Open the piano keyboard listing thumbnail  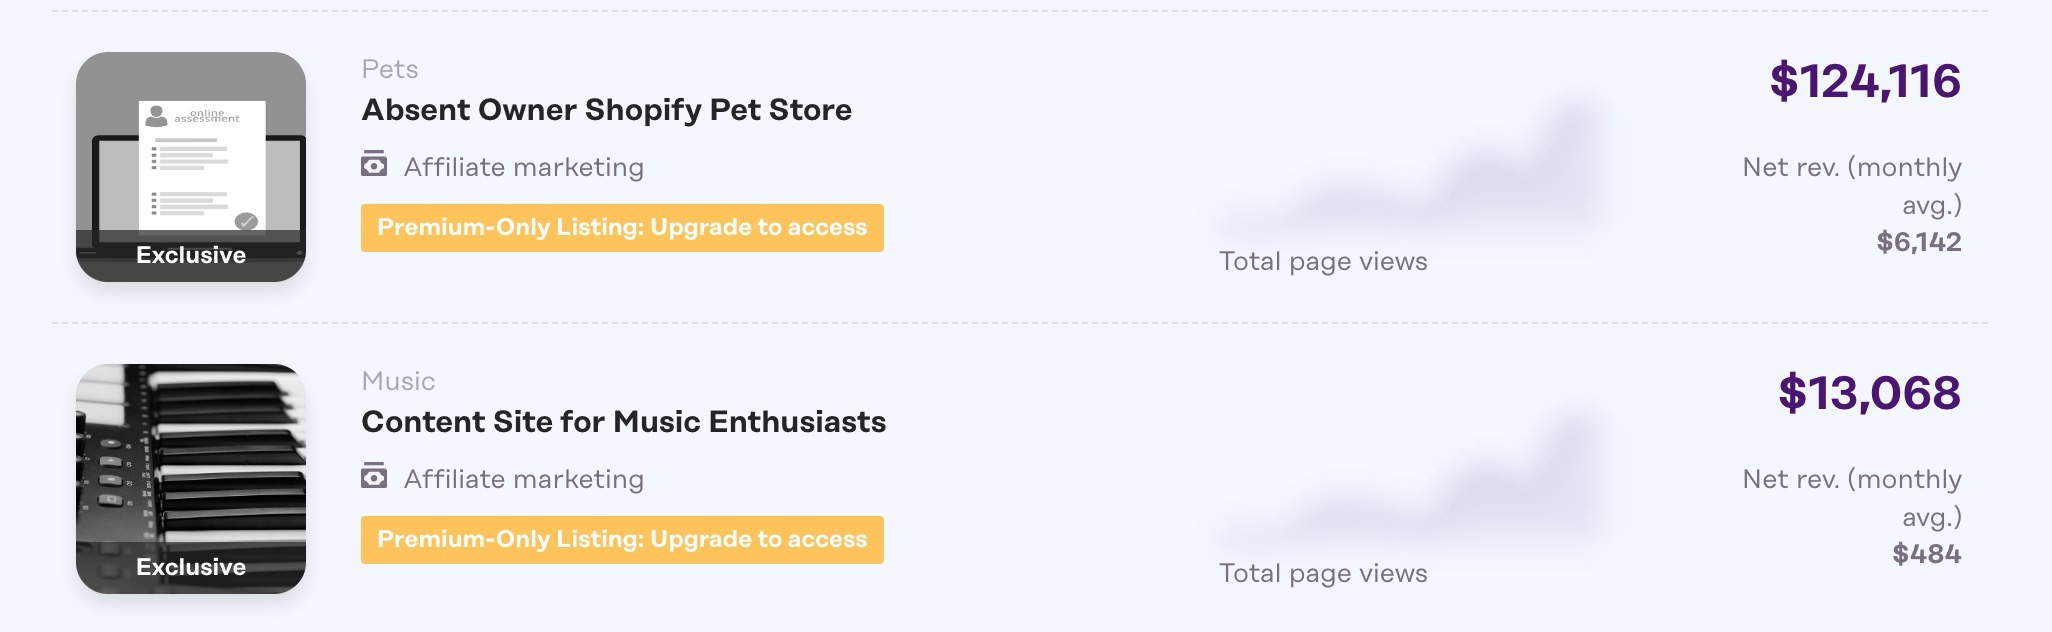191,460
